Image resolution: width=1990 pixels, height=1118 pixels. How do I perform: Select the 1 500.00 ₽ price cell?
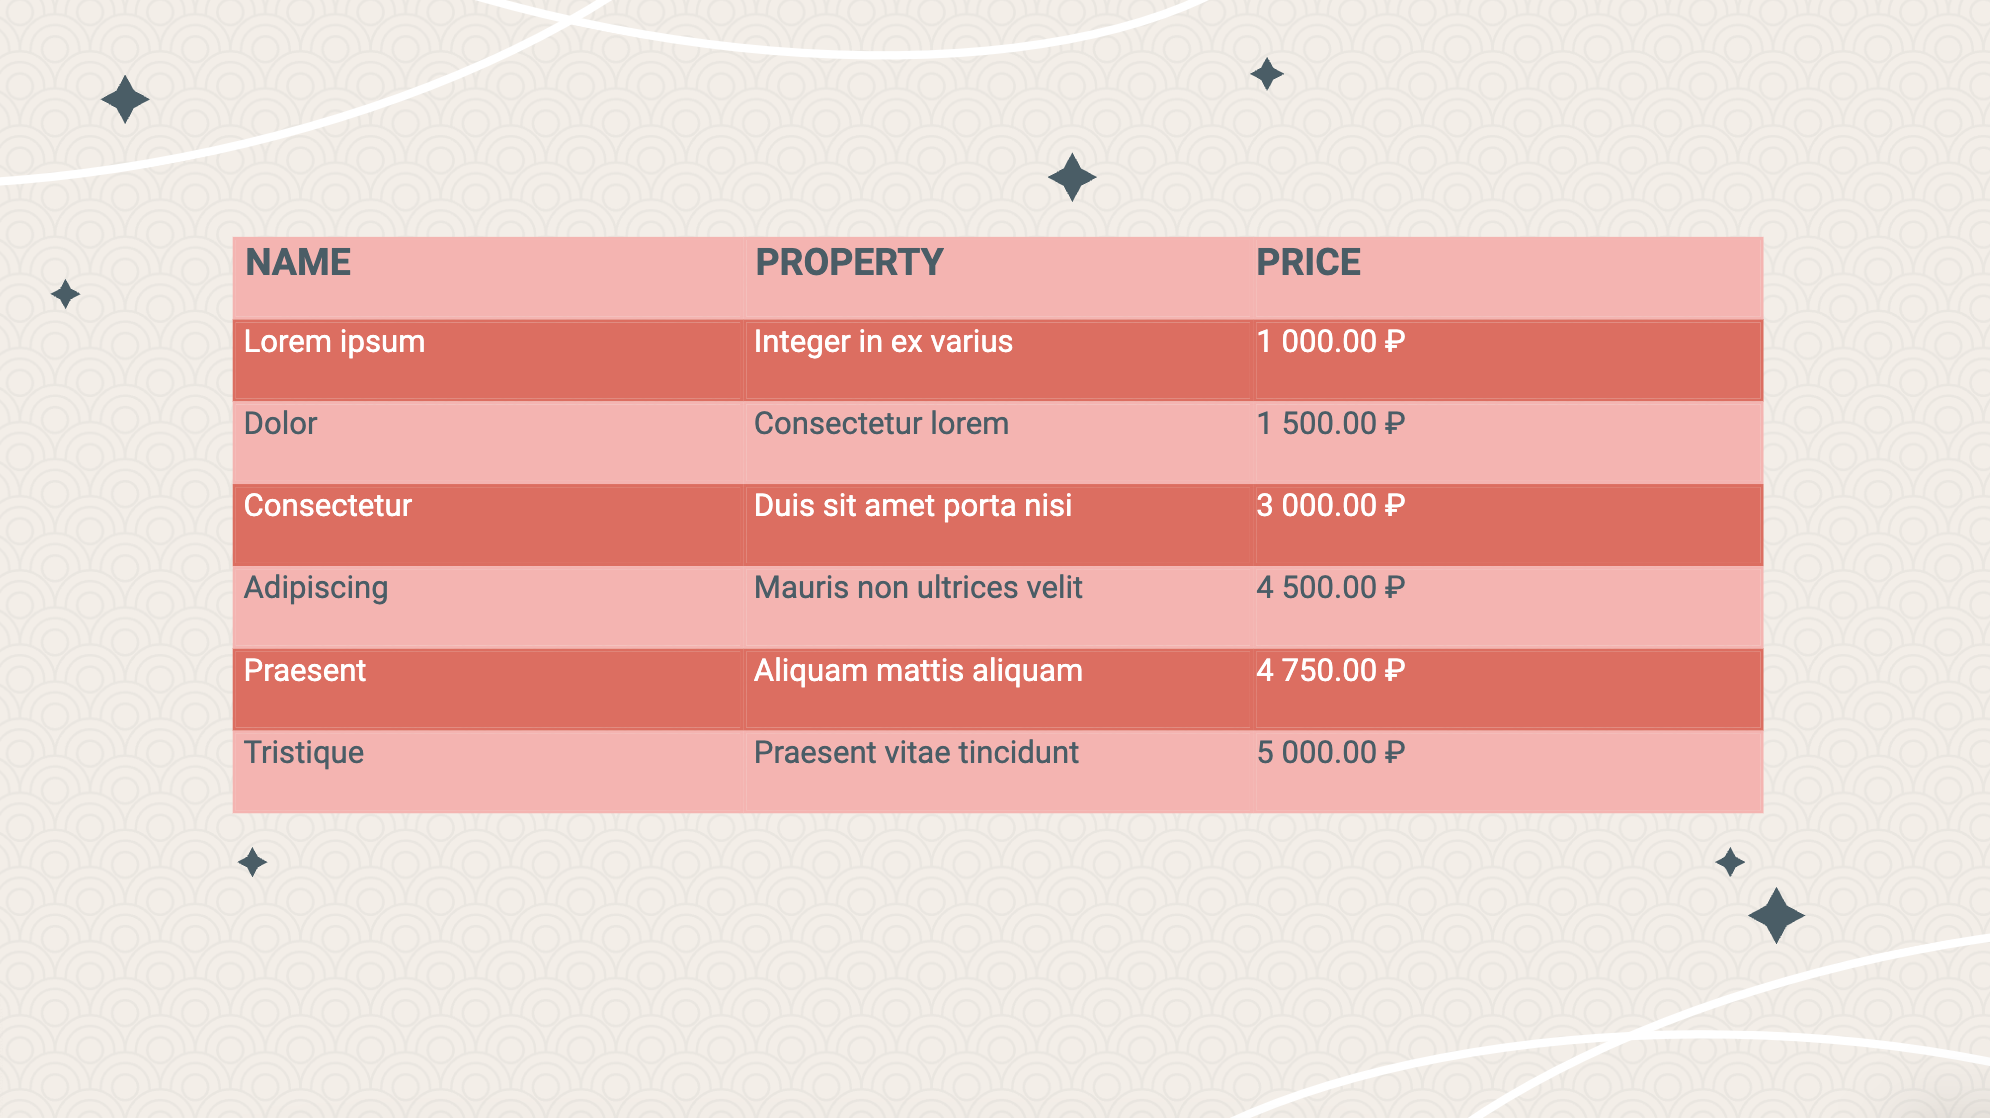coord(1508,442)
